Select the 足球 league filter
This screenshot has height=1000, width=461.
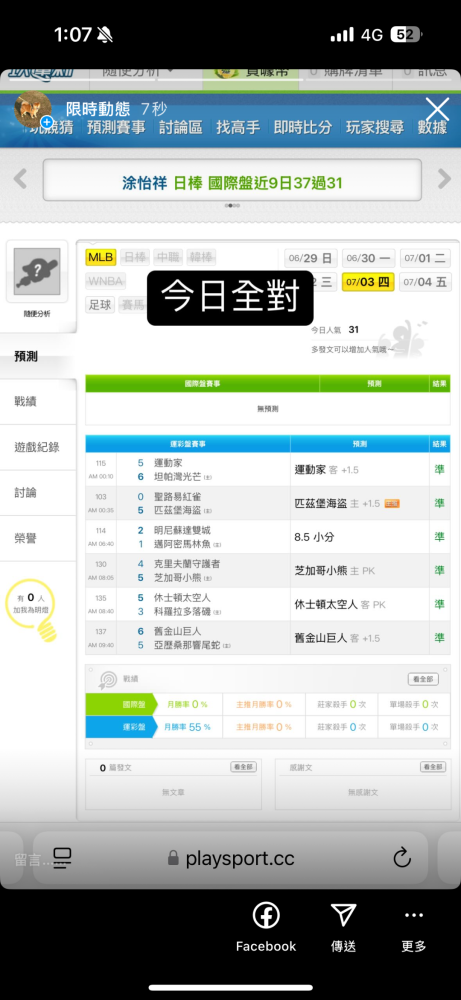pos(100,305)
